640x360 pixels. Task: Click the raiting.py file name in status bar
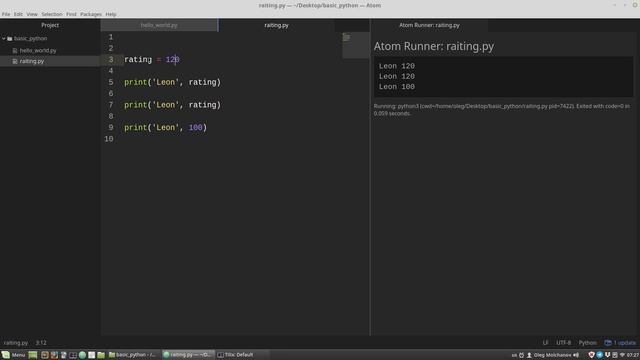click(x=16, y=343)
